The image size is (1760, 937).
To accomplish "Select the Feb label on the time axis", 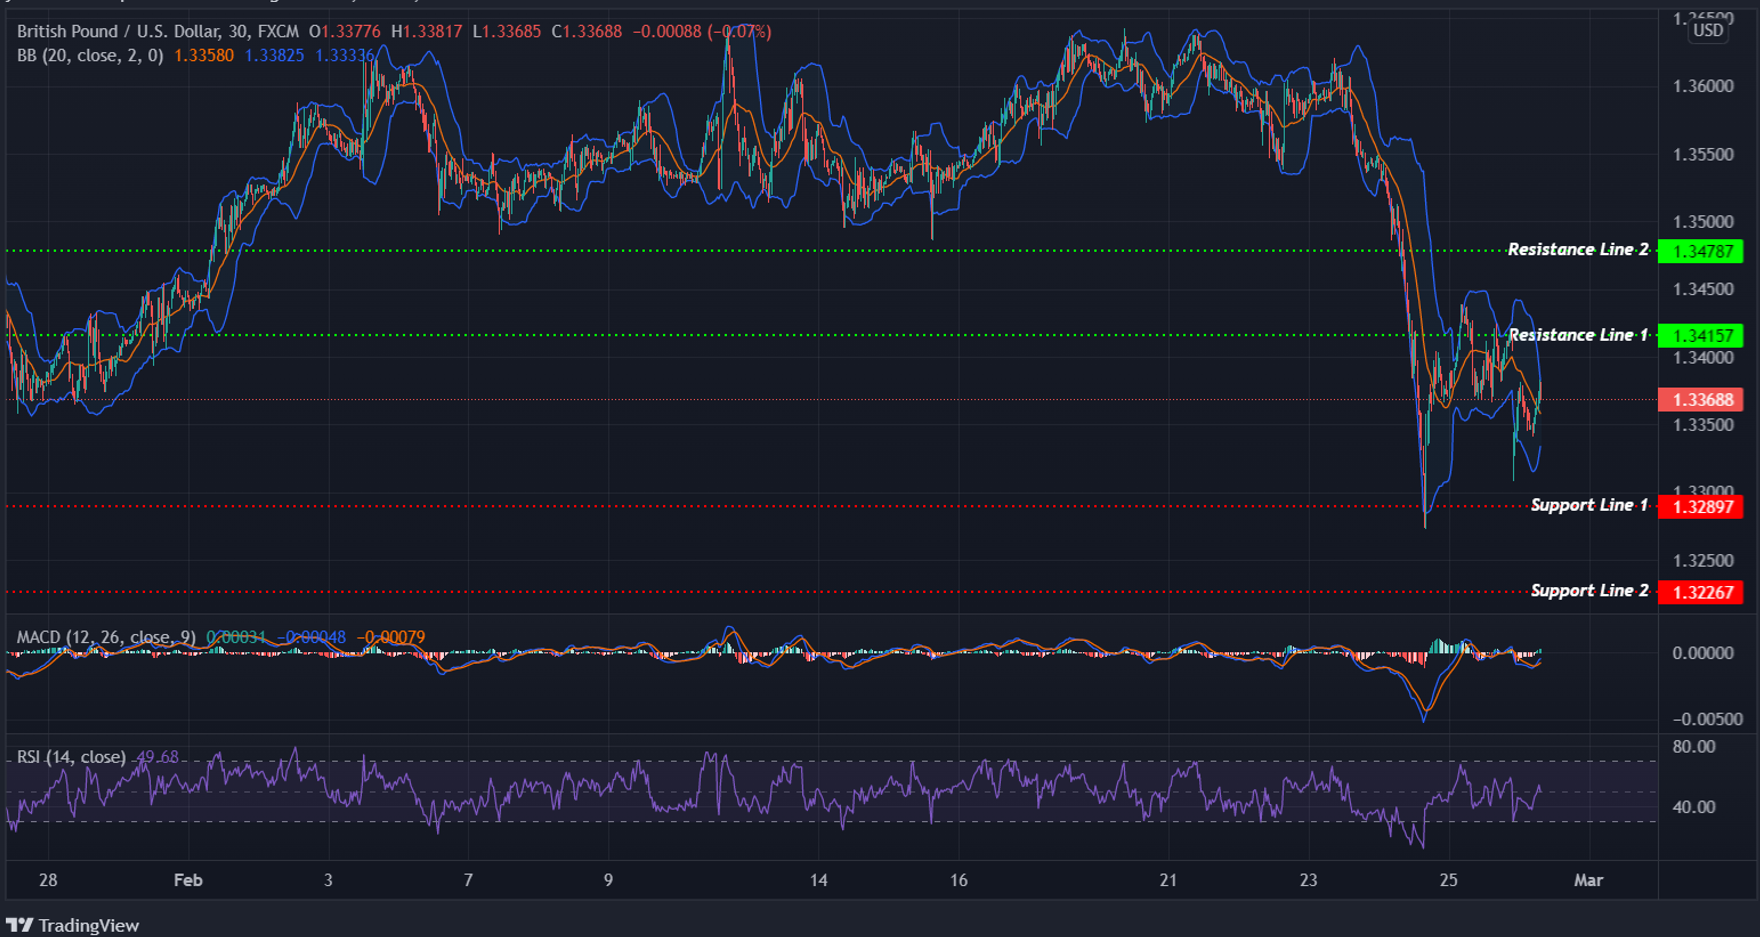I will pyautogui.click(x=188, y=881).
